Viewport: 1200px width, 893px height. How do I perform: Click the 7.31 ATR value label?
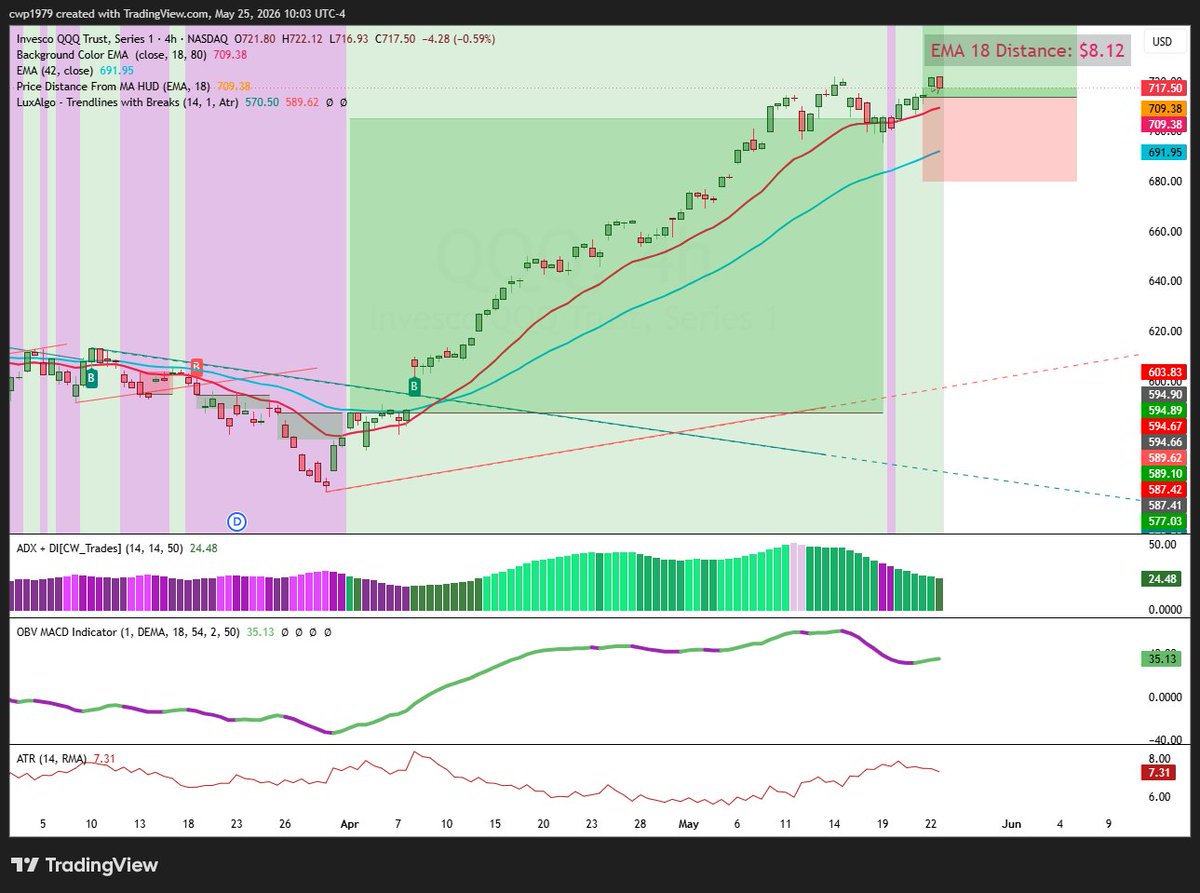click(1160, 772)
